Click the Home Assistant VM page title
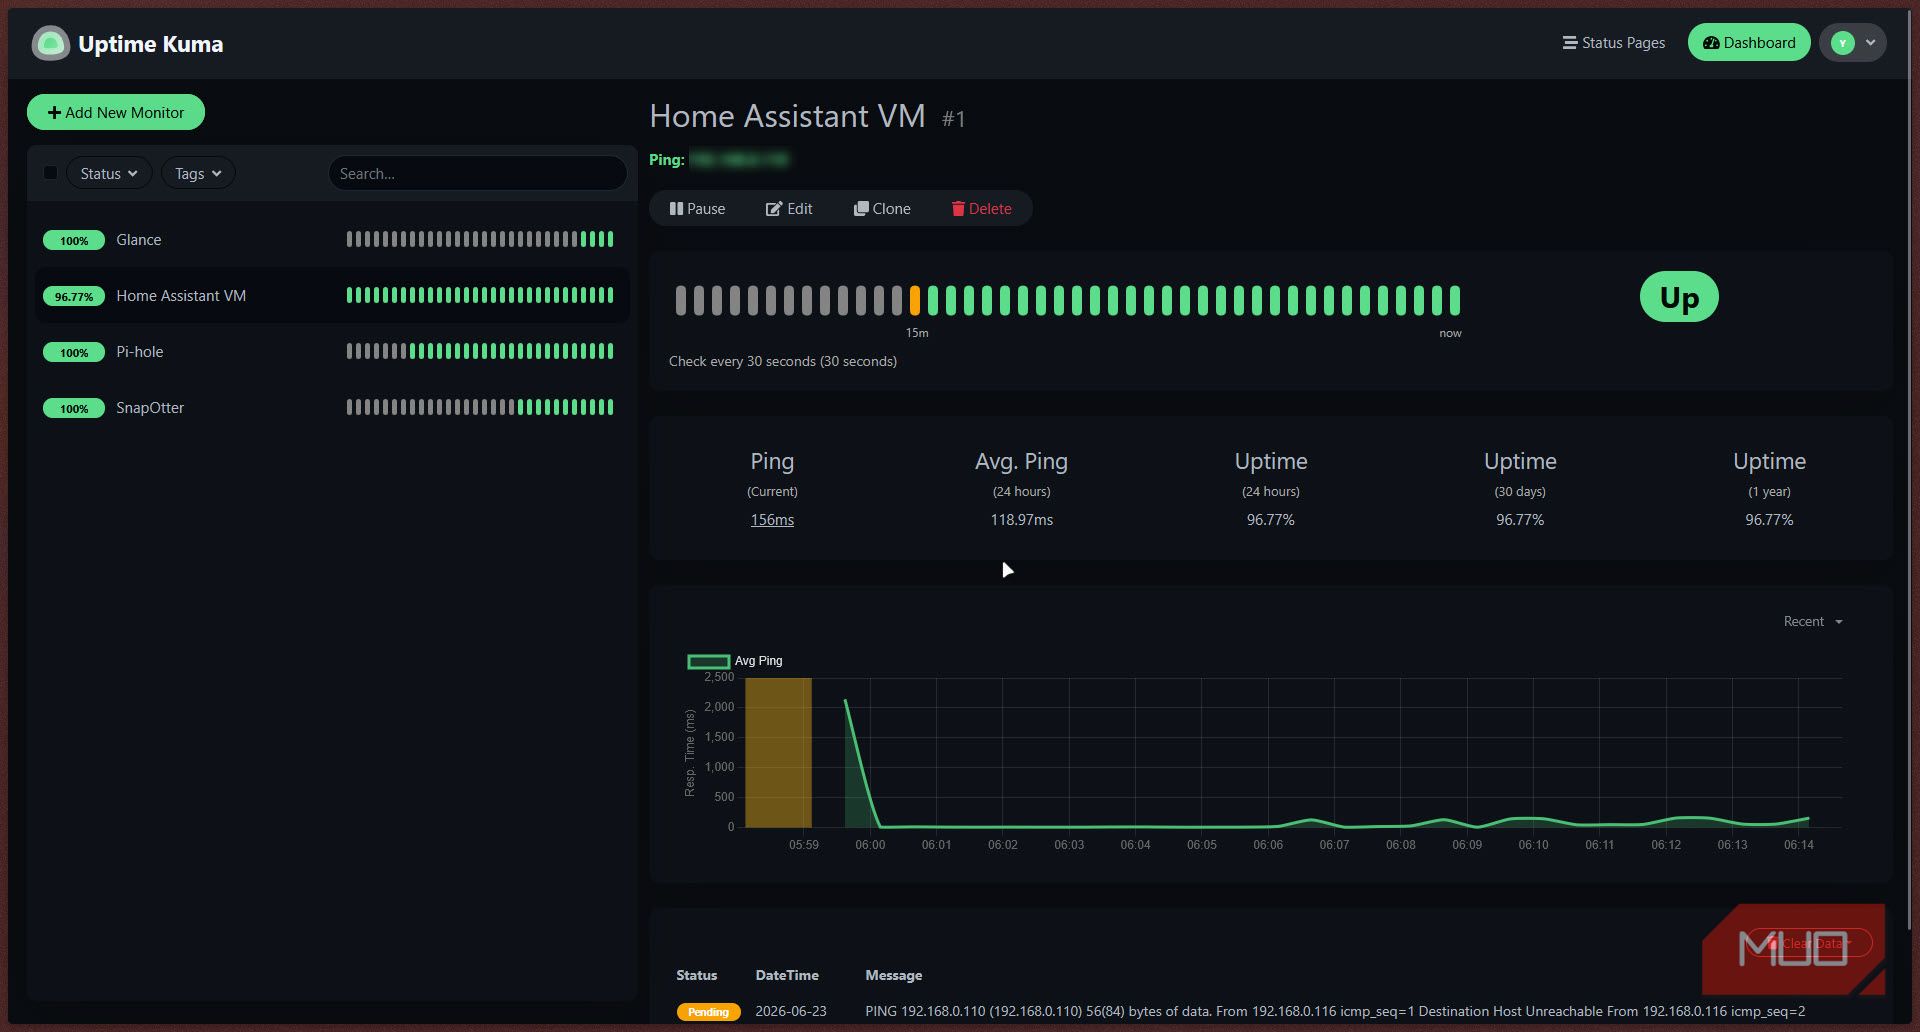The width and height of the screenshot is (1920, 1032). tap(787, 116)
